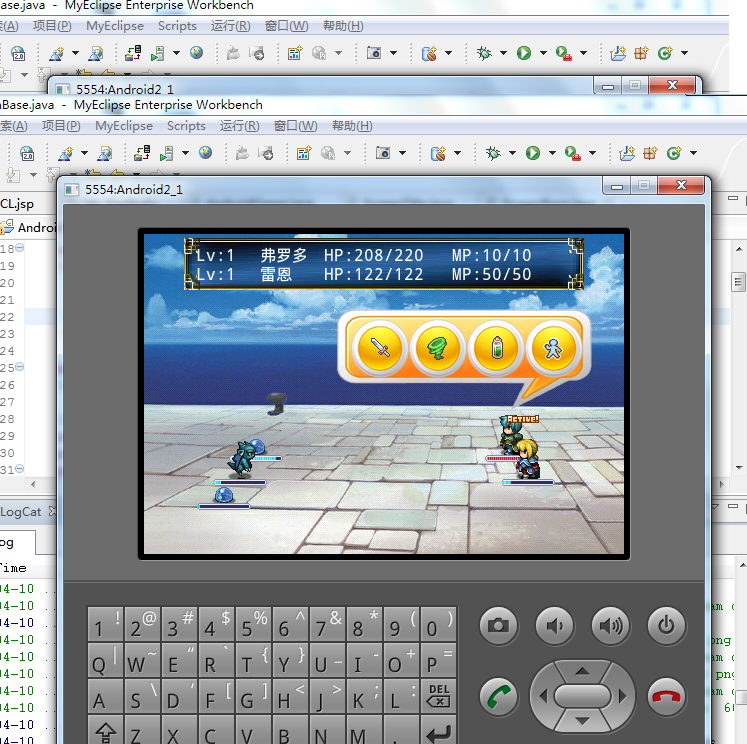Viewport: 747px width, 744px height.
Task: Click the emulator power button
Action: (666, 625)
